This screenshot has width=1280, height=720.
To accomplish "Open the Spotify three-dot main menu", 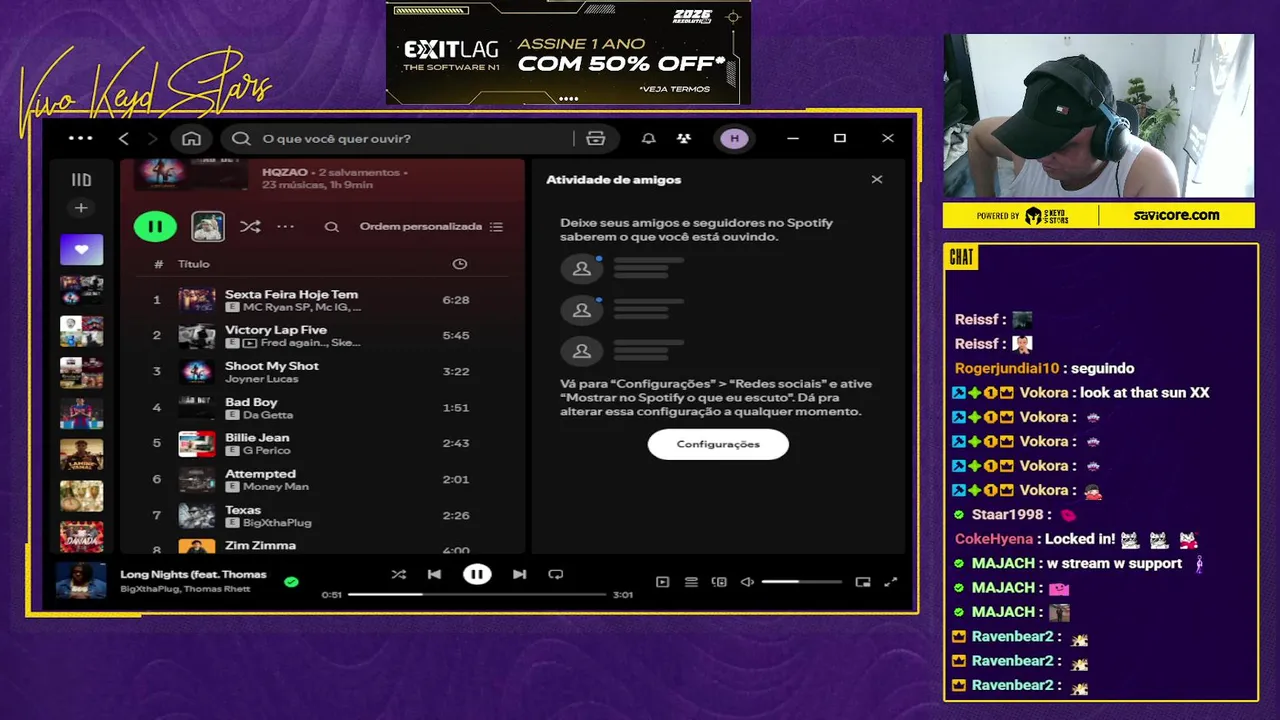I will coord(80,138).
